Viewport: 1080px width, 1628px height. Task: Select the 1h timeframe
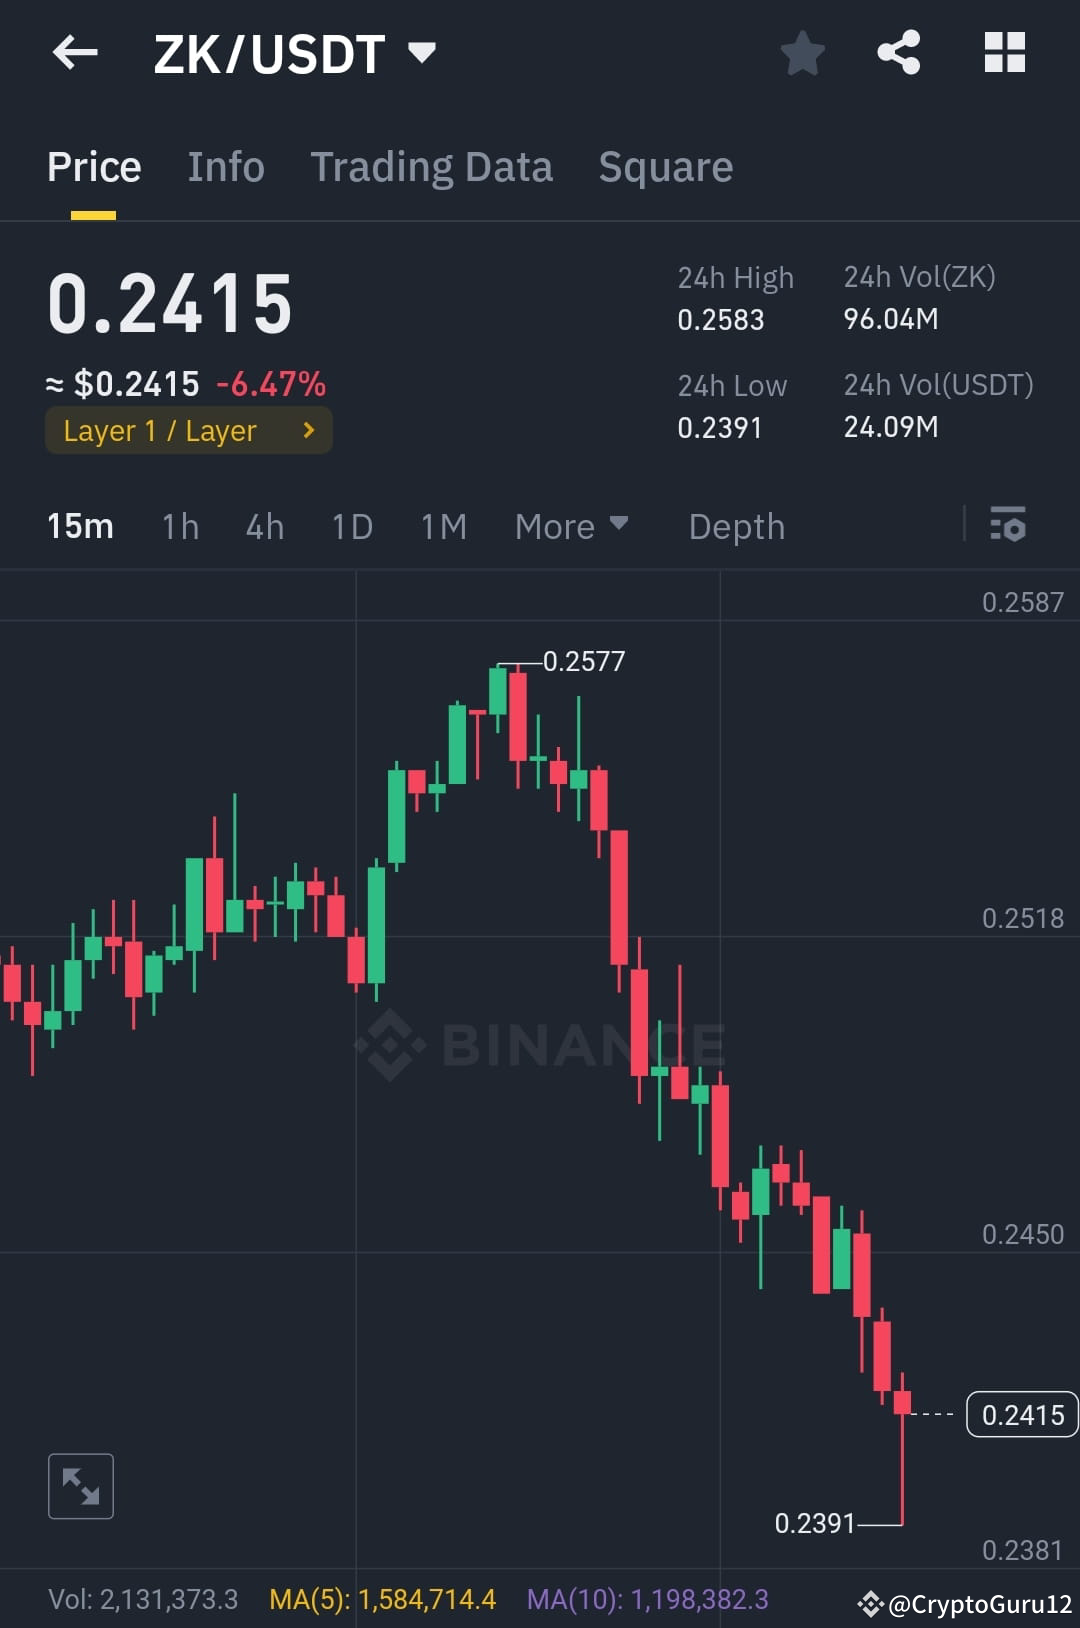(179, 526)
